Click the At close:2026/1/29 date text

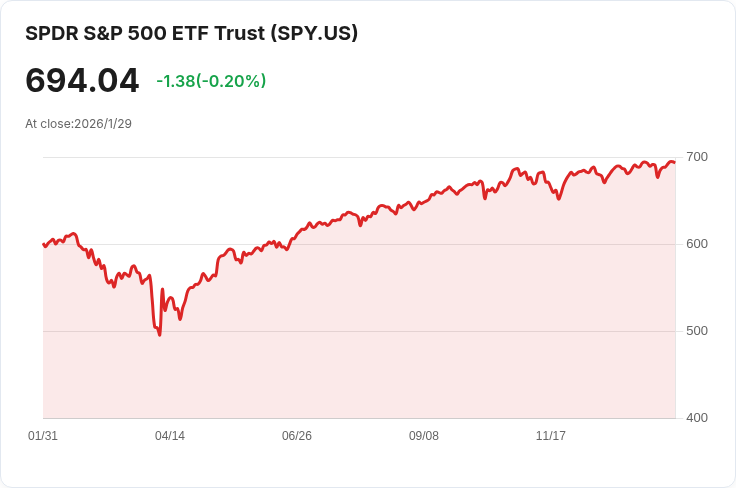(78, 124)
